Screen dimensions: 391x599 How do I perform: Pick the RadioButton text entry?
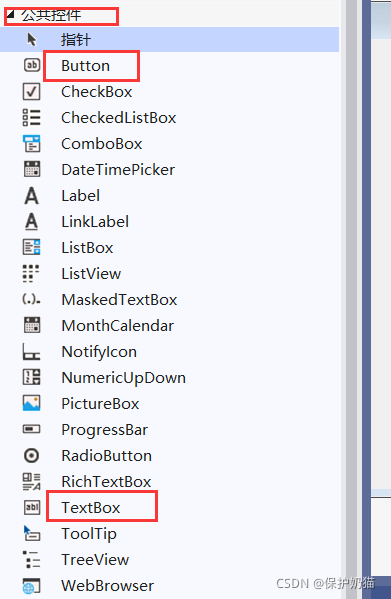(107, 456)
